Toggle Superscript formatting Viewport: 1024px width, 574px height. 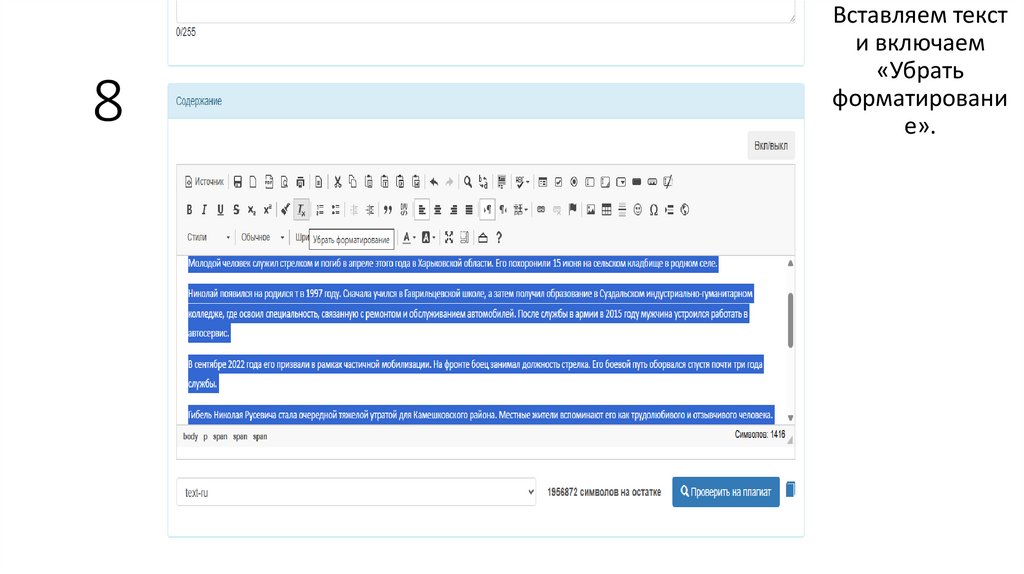267,210
